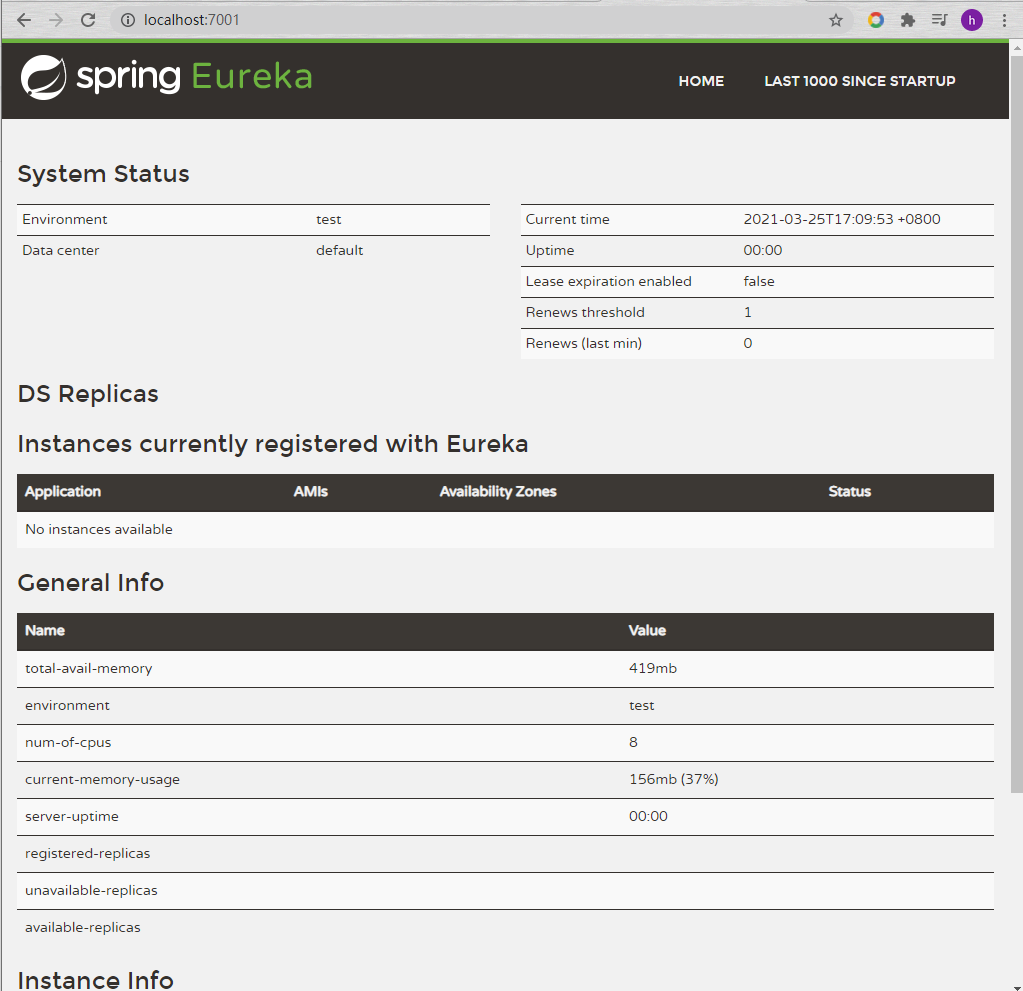1023x991 pixels.
Task: Click the 'default' data center value
Action: pyautogui.click(x=339, y=251)
